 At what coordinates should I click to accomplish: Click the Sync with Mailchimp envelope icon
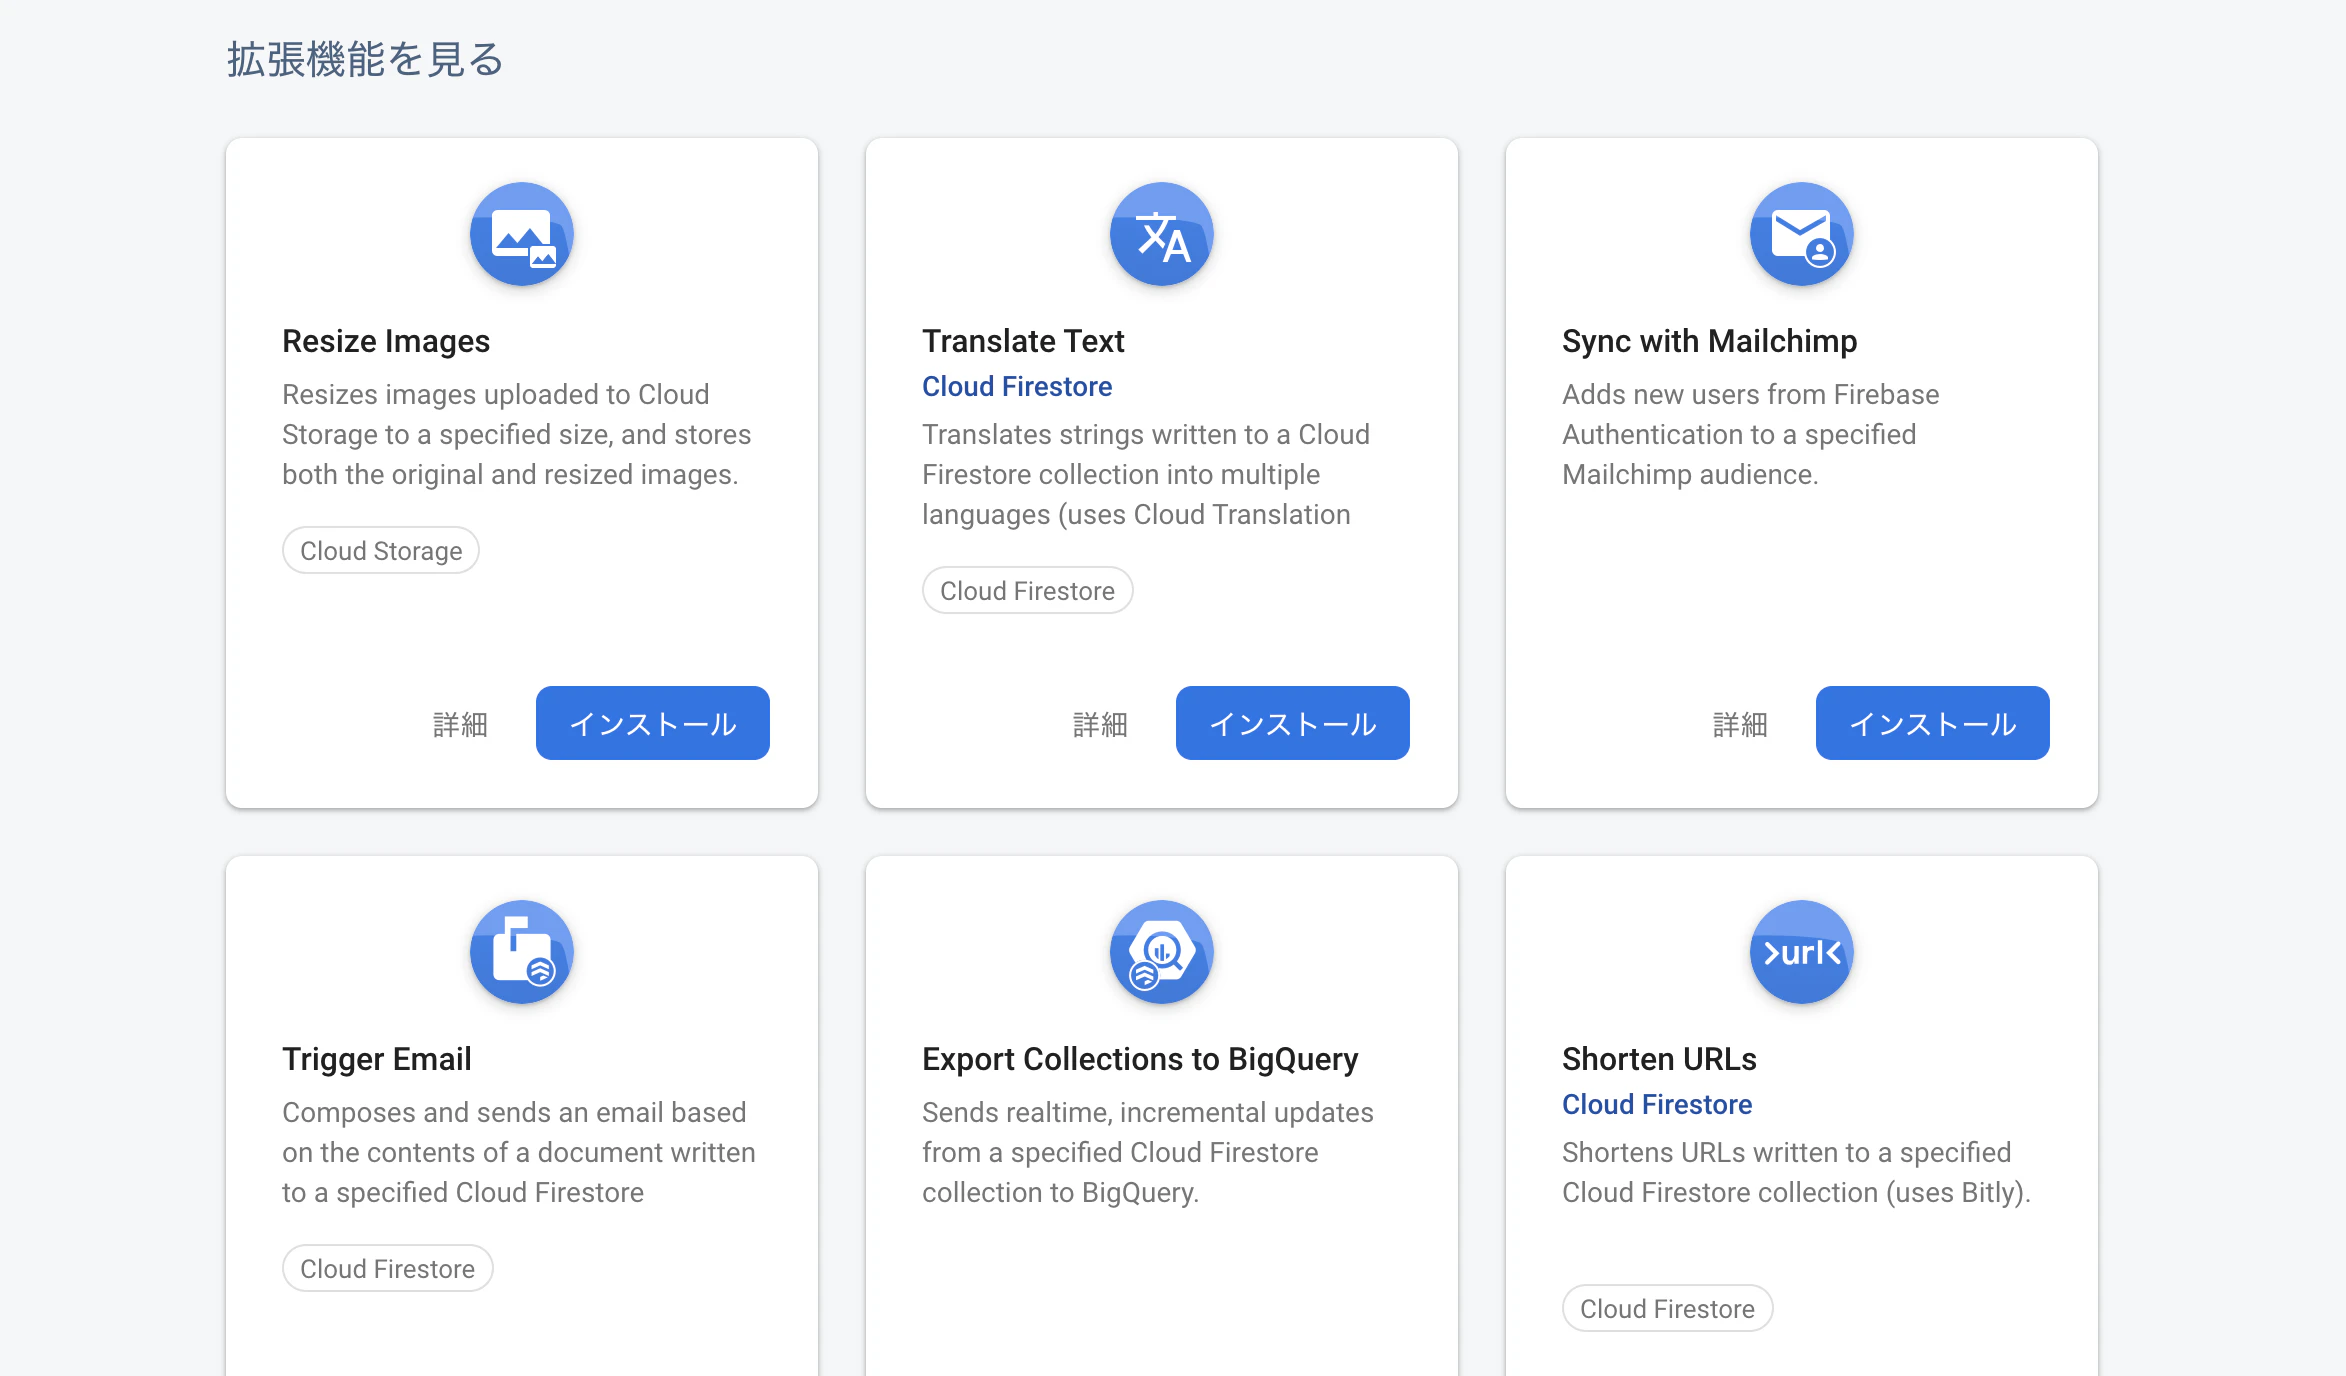pos(1802,234)
